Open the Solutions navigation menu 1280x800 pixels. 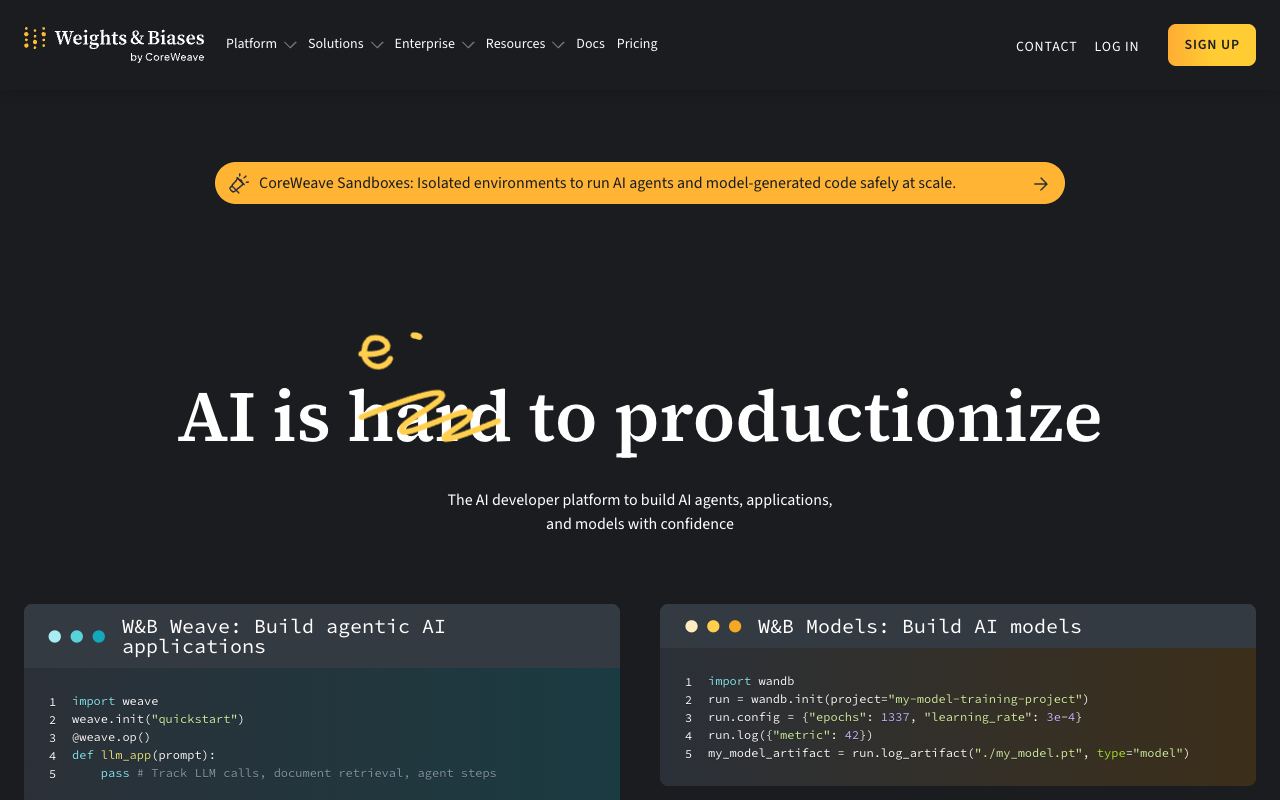click(336, 44)
